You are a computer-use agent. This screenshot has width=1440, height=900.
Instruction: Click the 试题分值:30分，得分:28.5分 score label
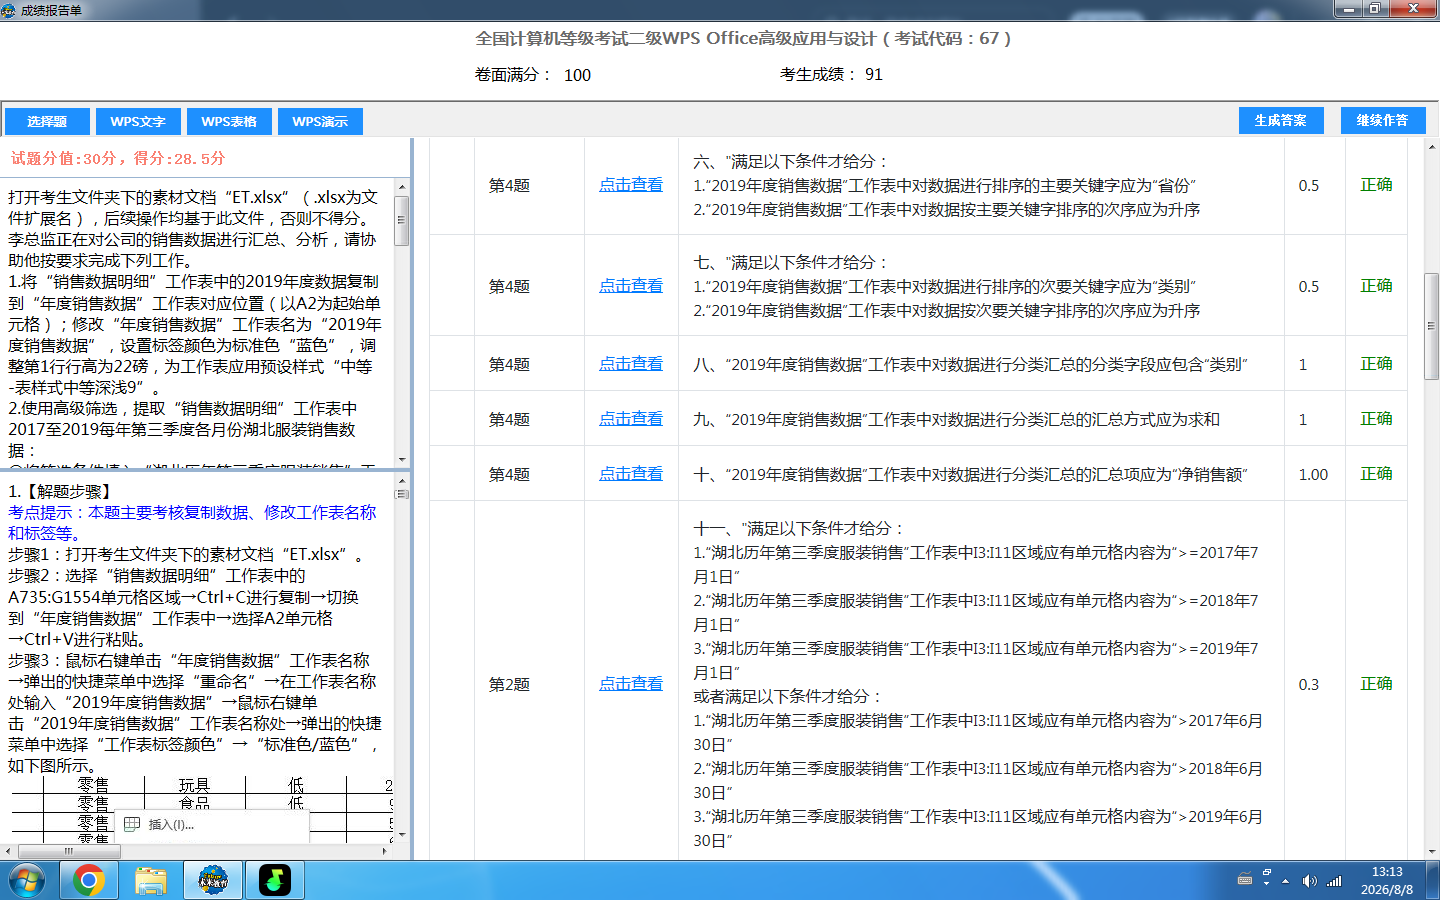point(118,158)
